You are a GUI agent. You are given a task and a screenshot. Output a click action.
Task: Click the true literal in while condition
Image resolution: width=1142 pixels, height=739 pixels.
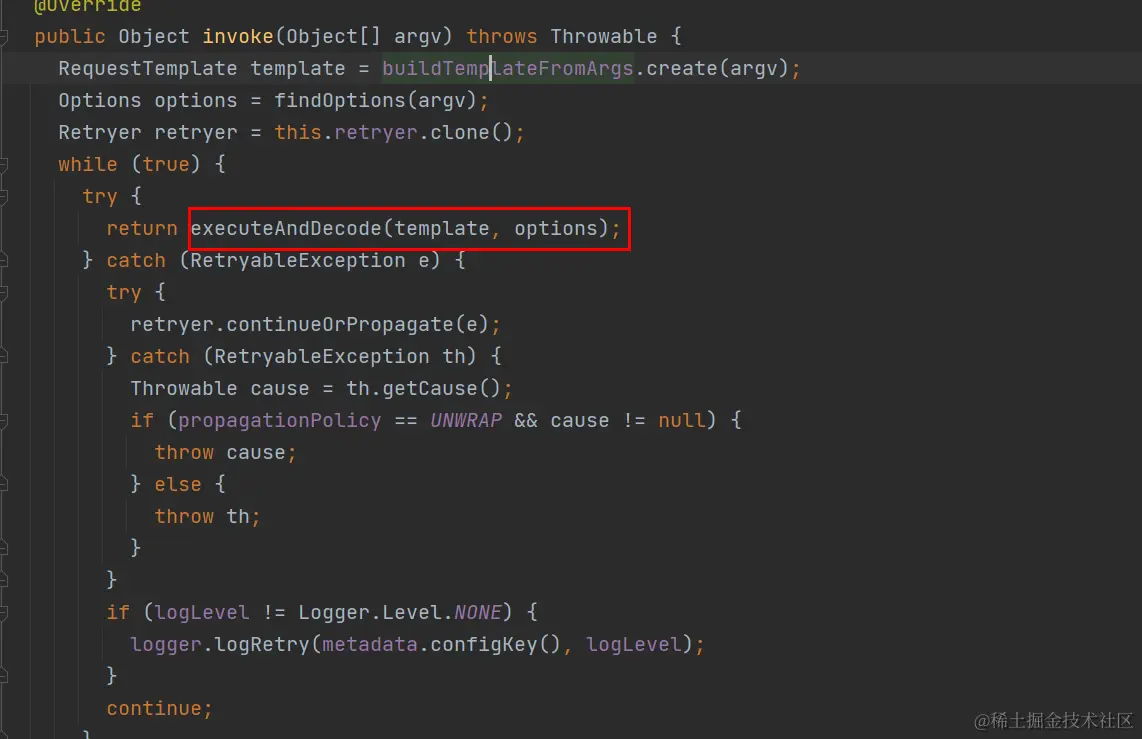click(x=165, y=165)
